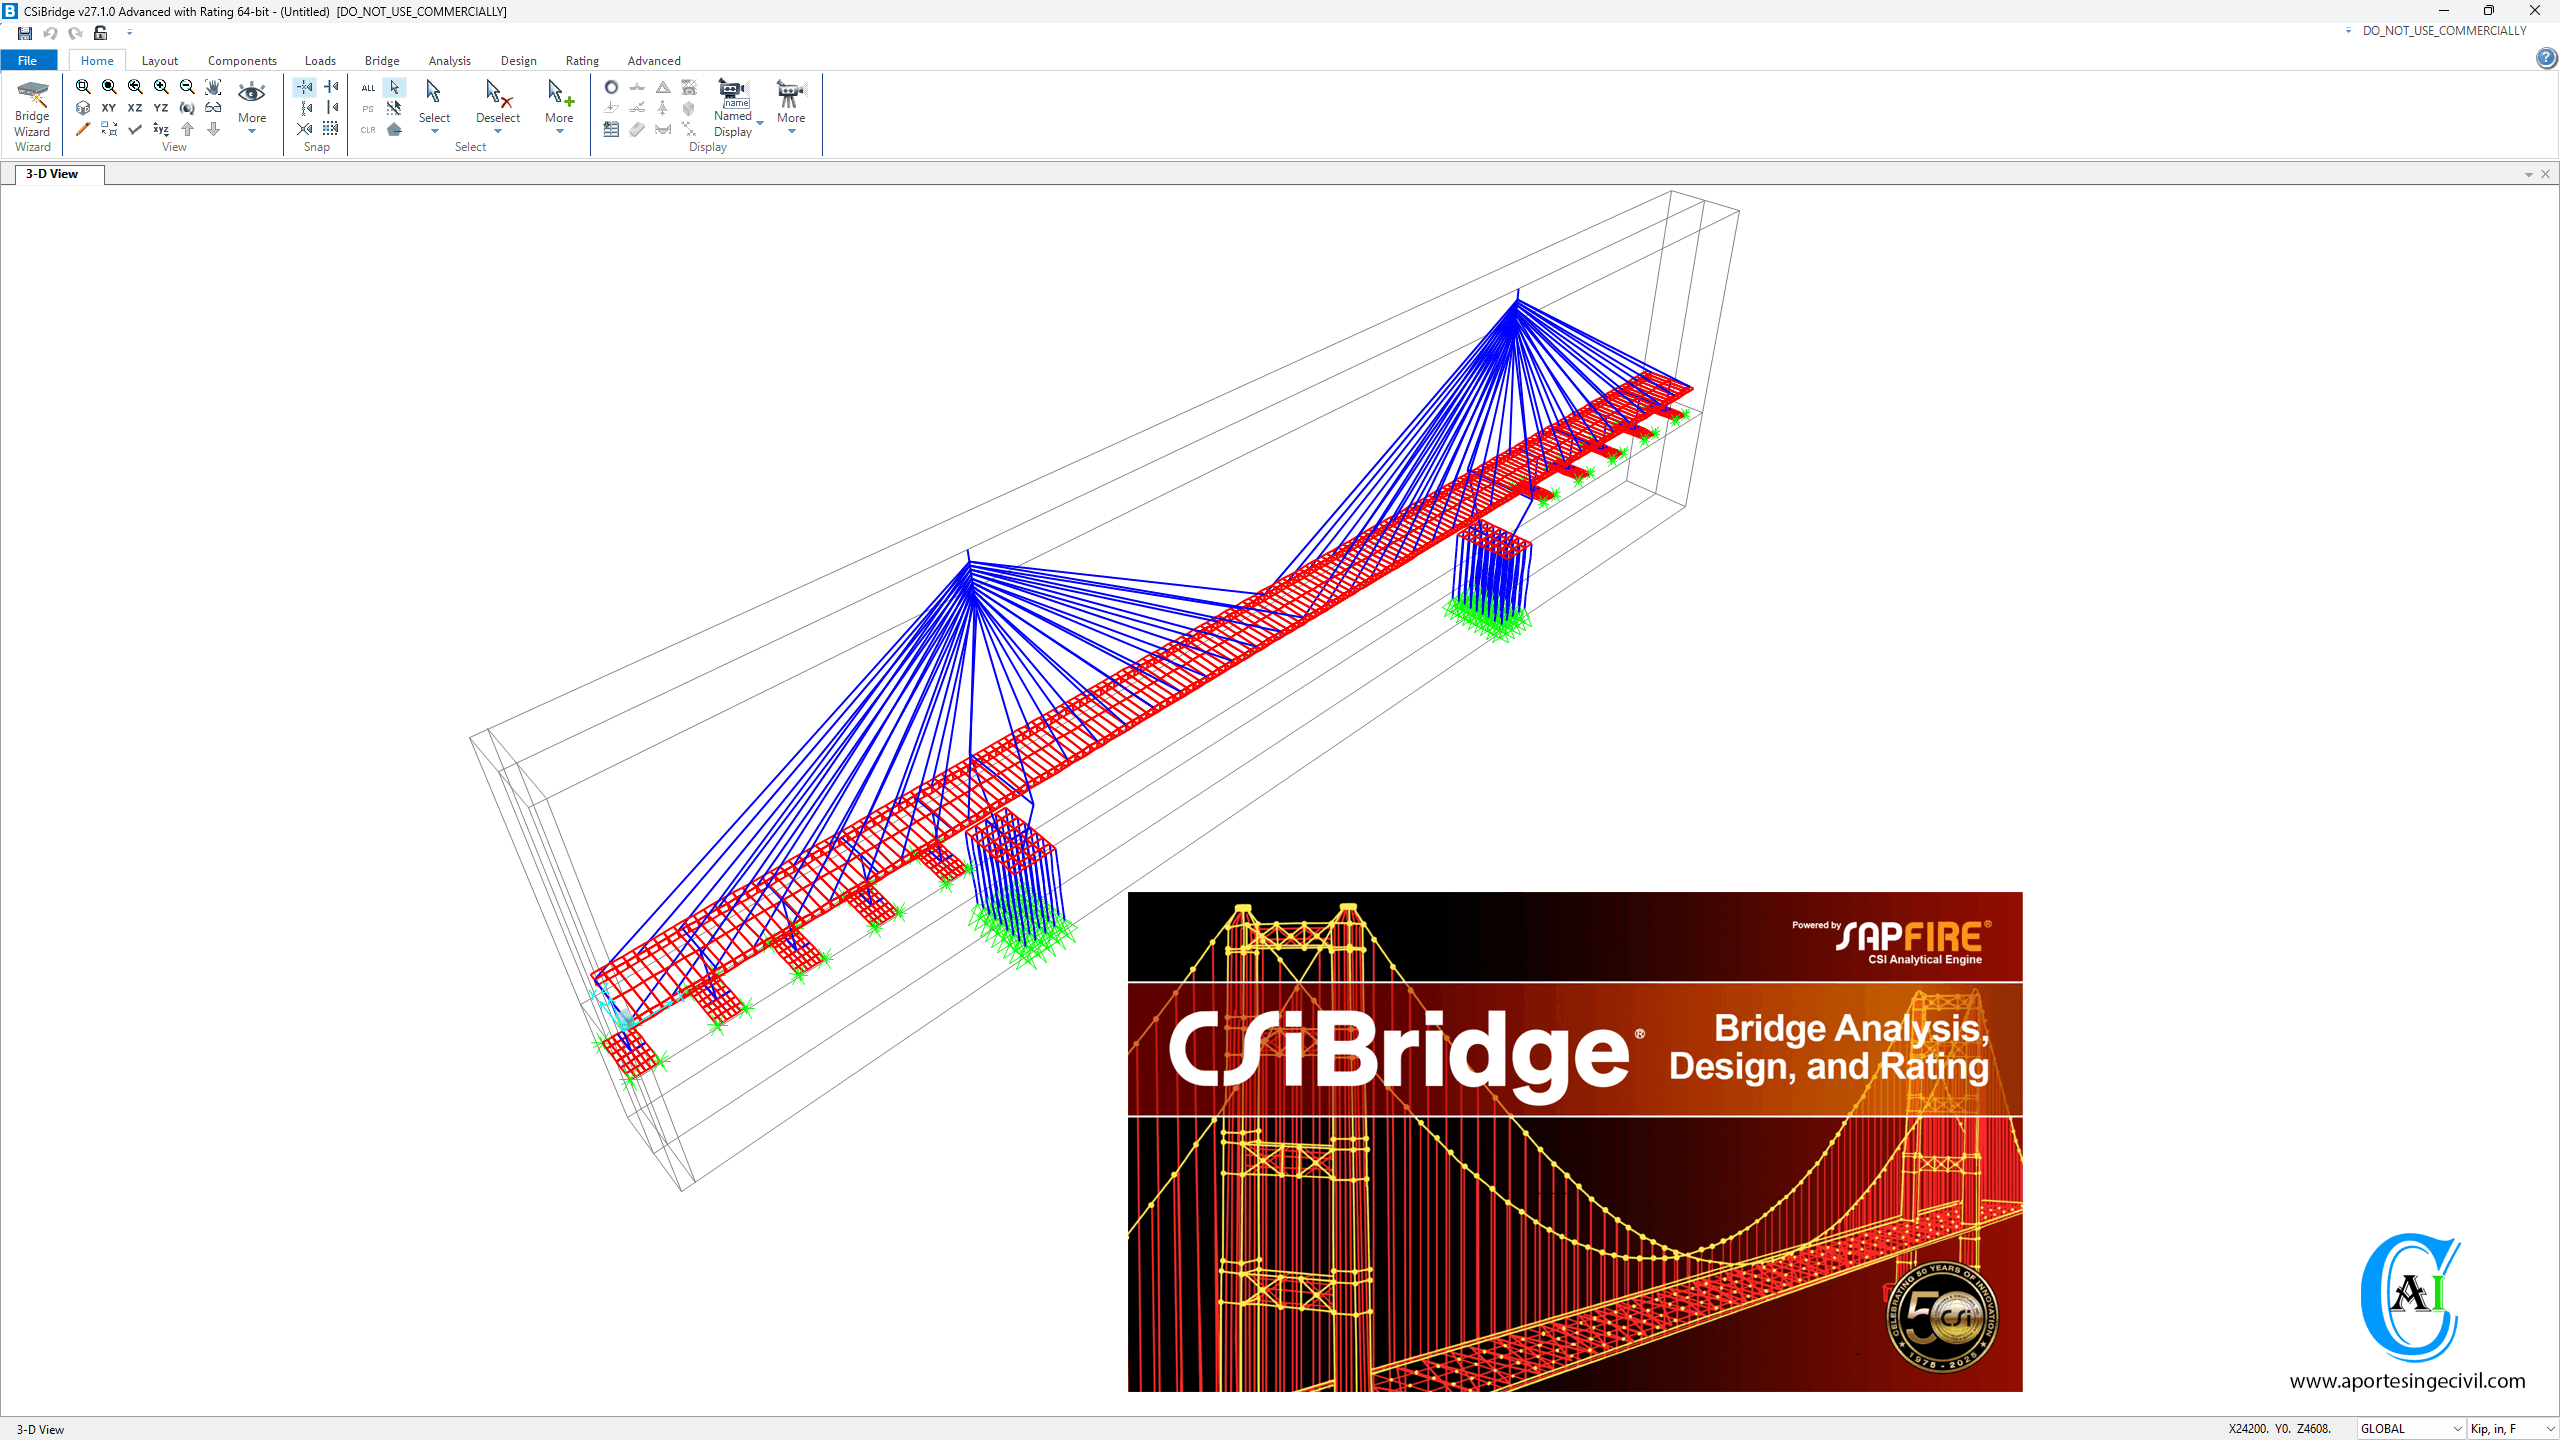2560x1440 pixels.
Task: Click the help question mark icon
Action: 2546,58
